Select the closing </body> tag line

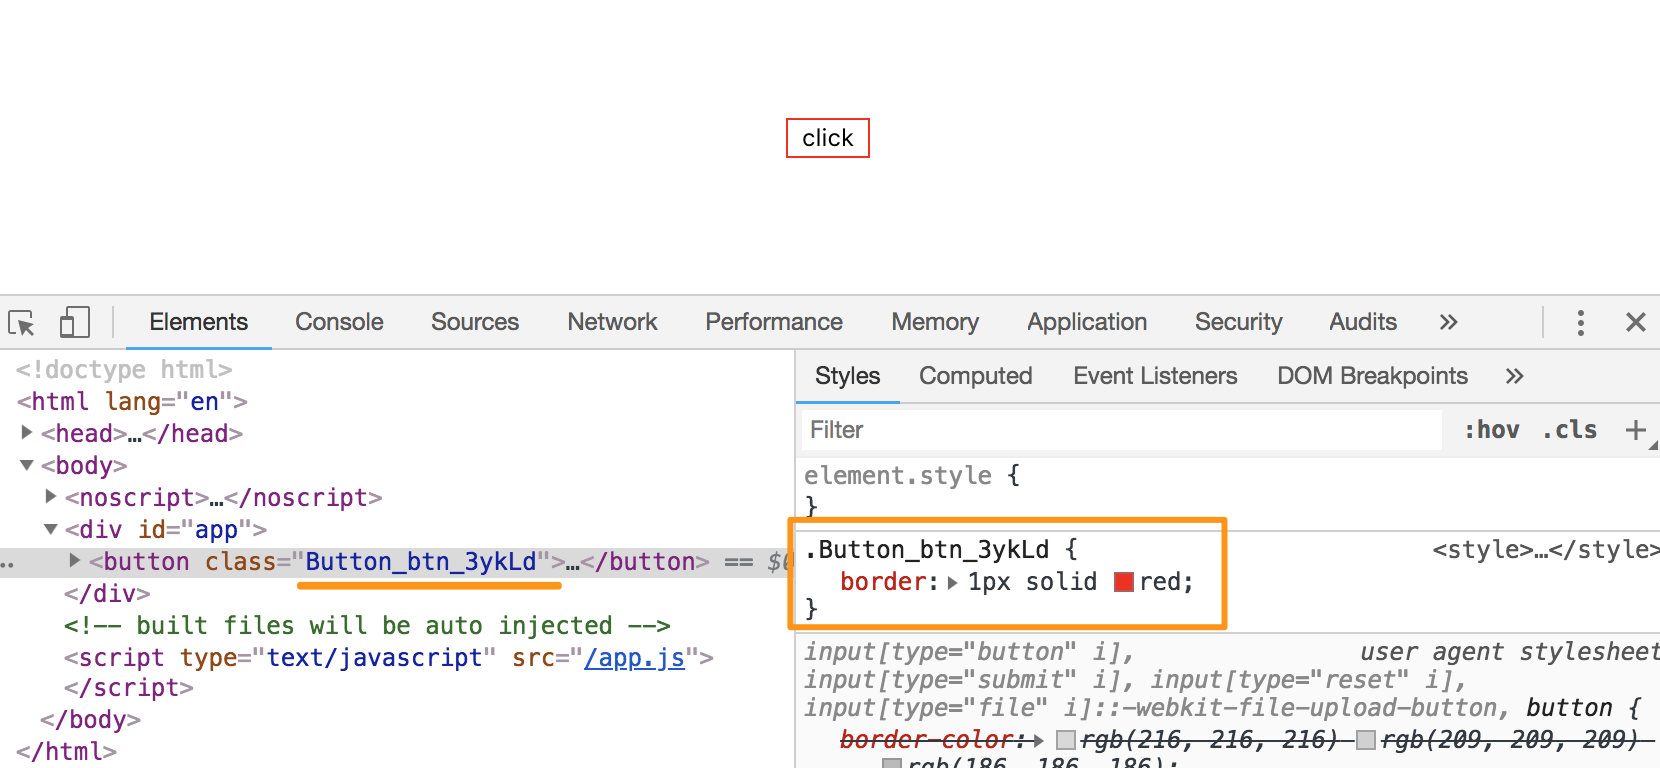coord(90,720)
